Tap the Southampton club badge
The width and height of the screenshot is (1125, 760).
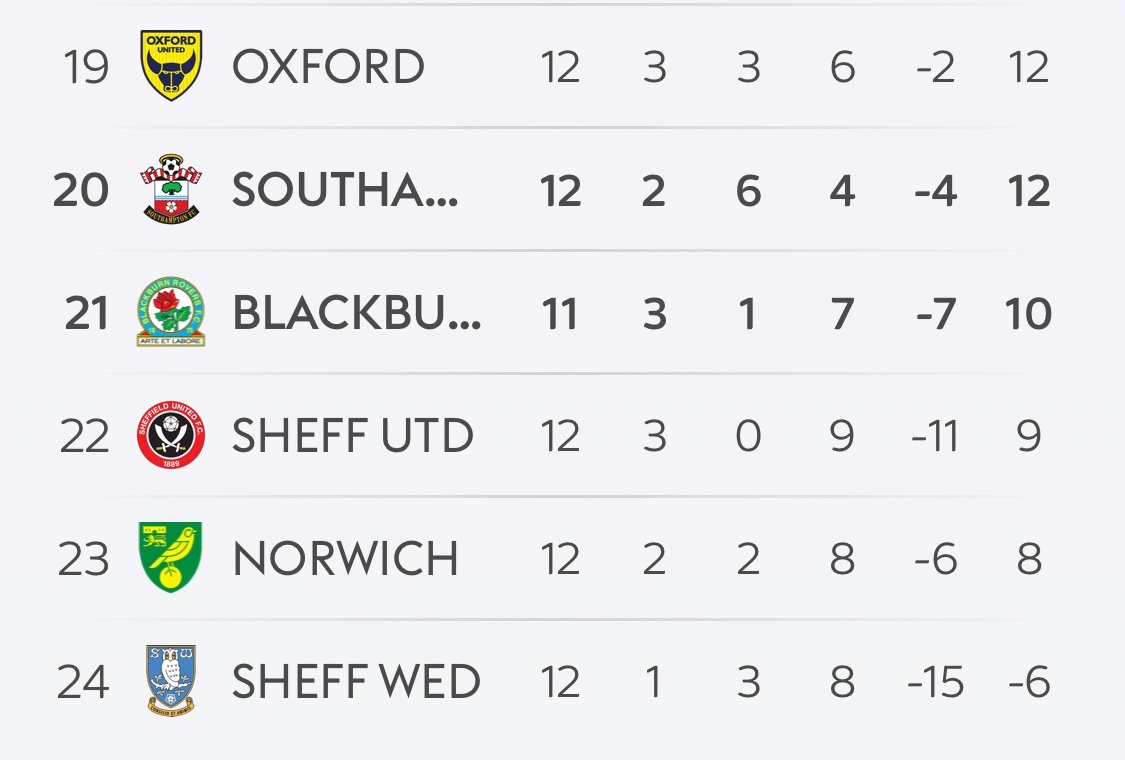pos(170,189)
